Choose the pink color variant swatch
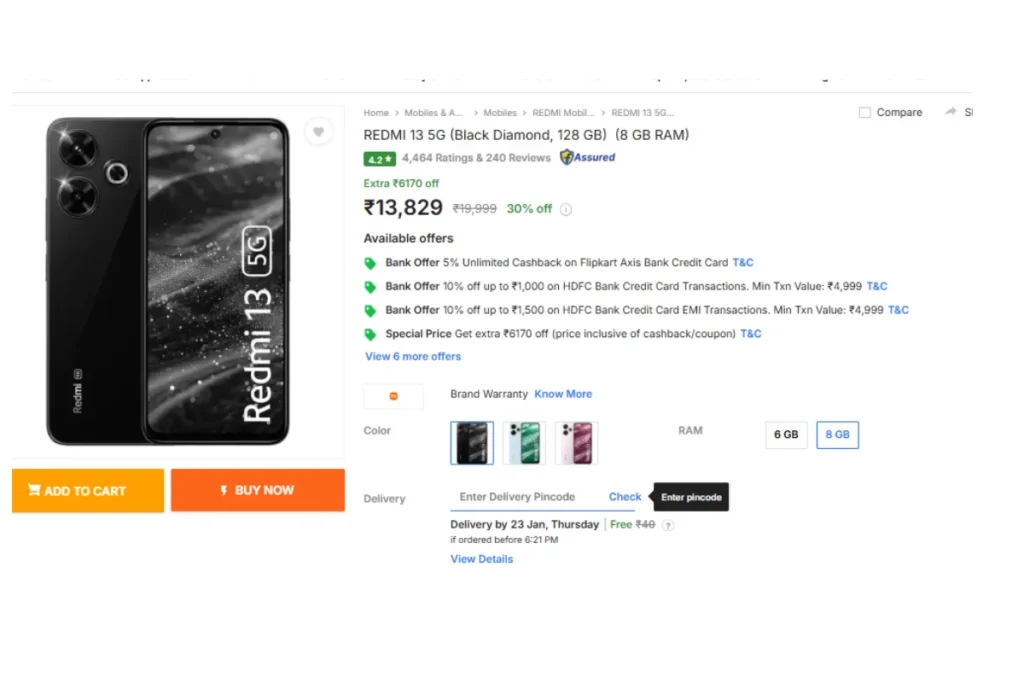The height and width of the screenshot is (683, 1024). [576, 443]
